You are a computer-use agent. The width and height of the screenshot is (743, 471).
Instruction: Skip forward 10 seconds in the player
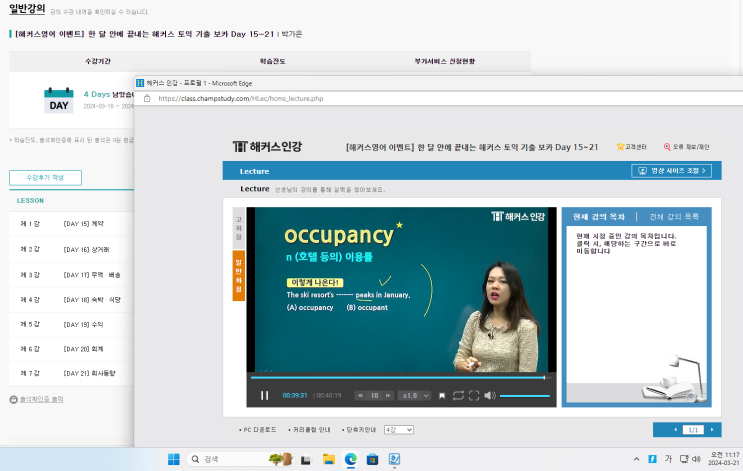coord(388,395)
